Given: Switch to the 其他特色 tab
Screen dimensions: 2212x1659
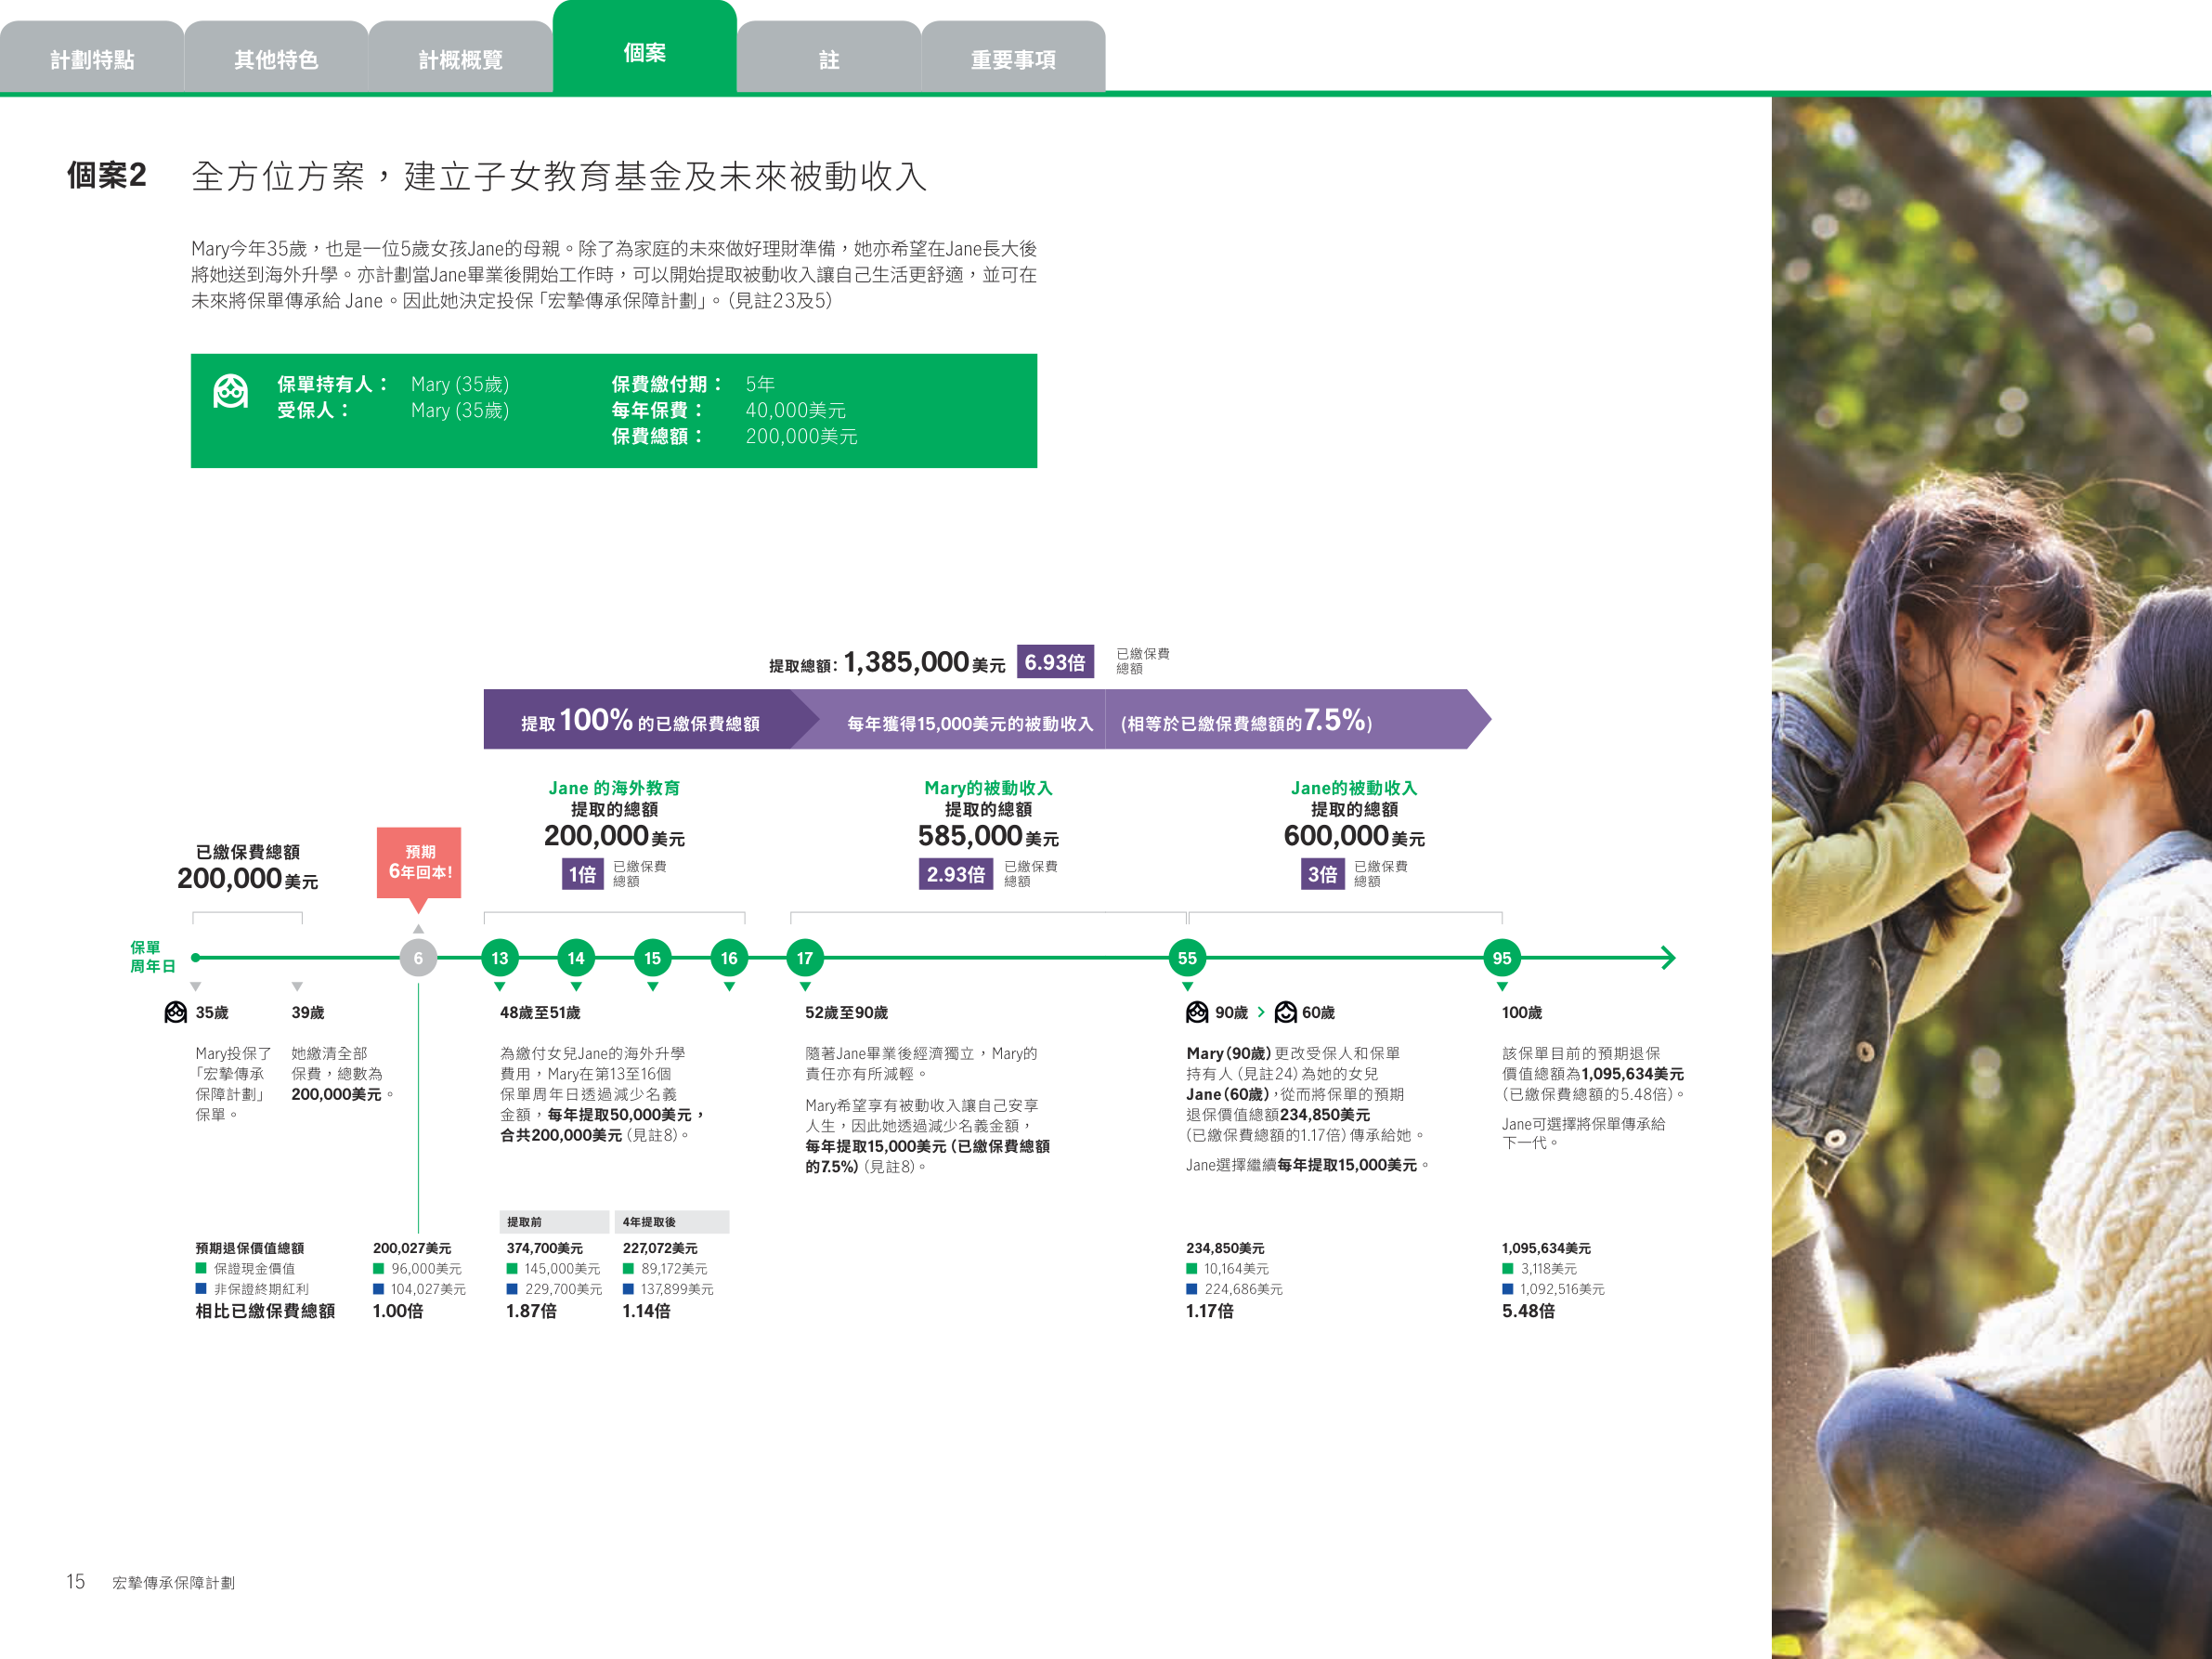Looking at the screenshot, I should pos(276,59).
